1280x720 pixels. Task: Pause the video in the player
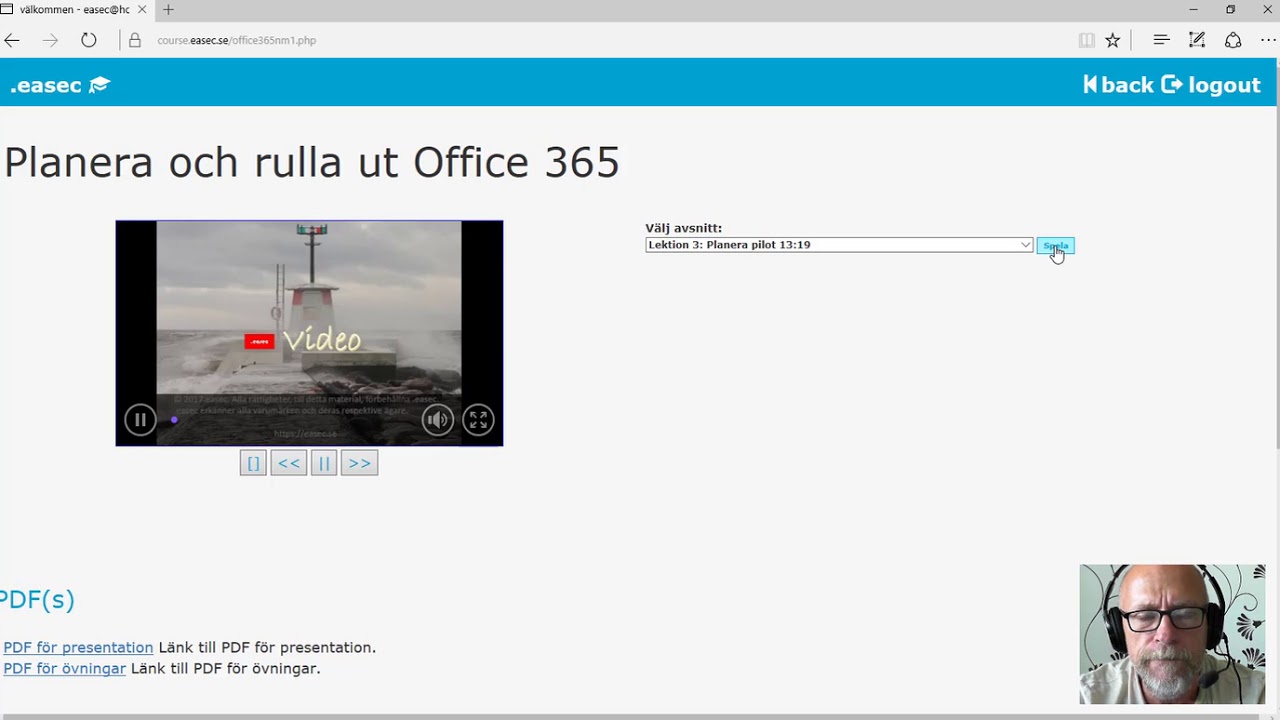(x=140, y=419)
